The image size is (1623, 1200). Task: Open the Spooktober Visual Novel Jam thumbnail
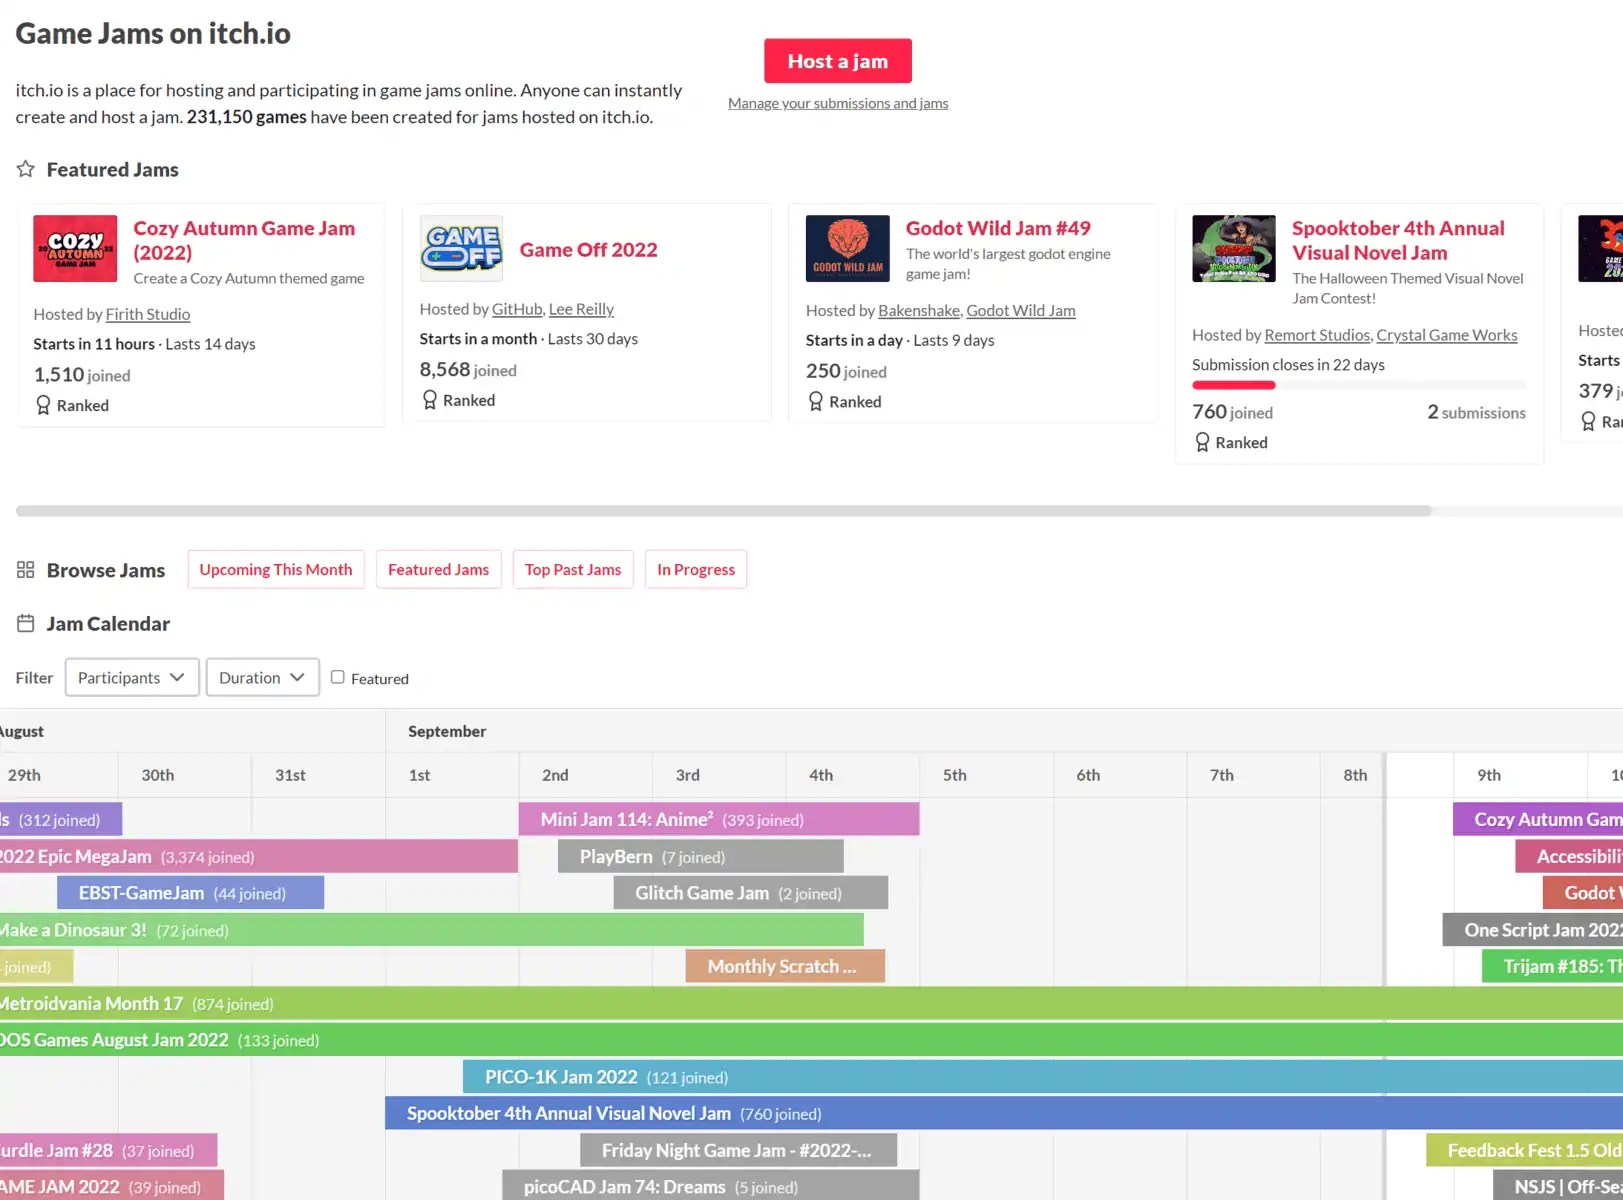(x=1234, y=249)
